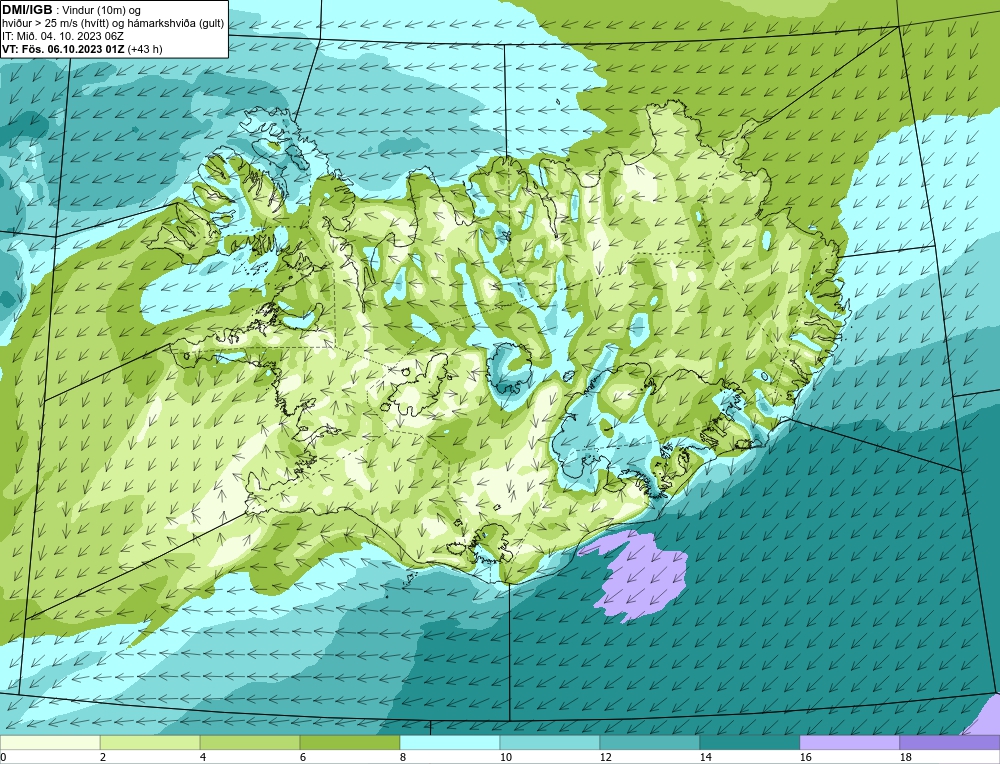Click the "VT: Fös. 06.10.2023 01Z" valid time
This screenshot has width=1000, height=764.
click(x=63, y=49)
